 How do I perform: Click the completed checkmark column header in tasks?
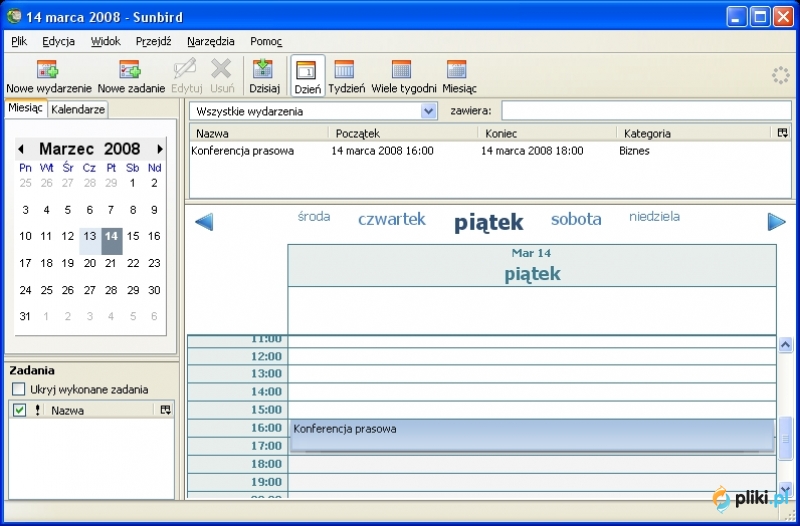pyautogui.click(x=19, y=410)
